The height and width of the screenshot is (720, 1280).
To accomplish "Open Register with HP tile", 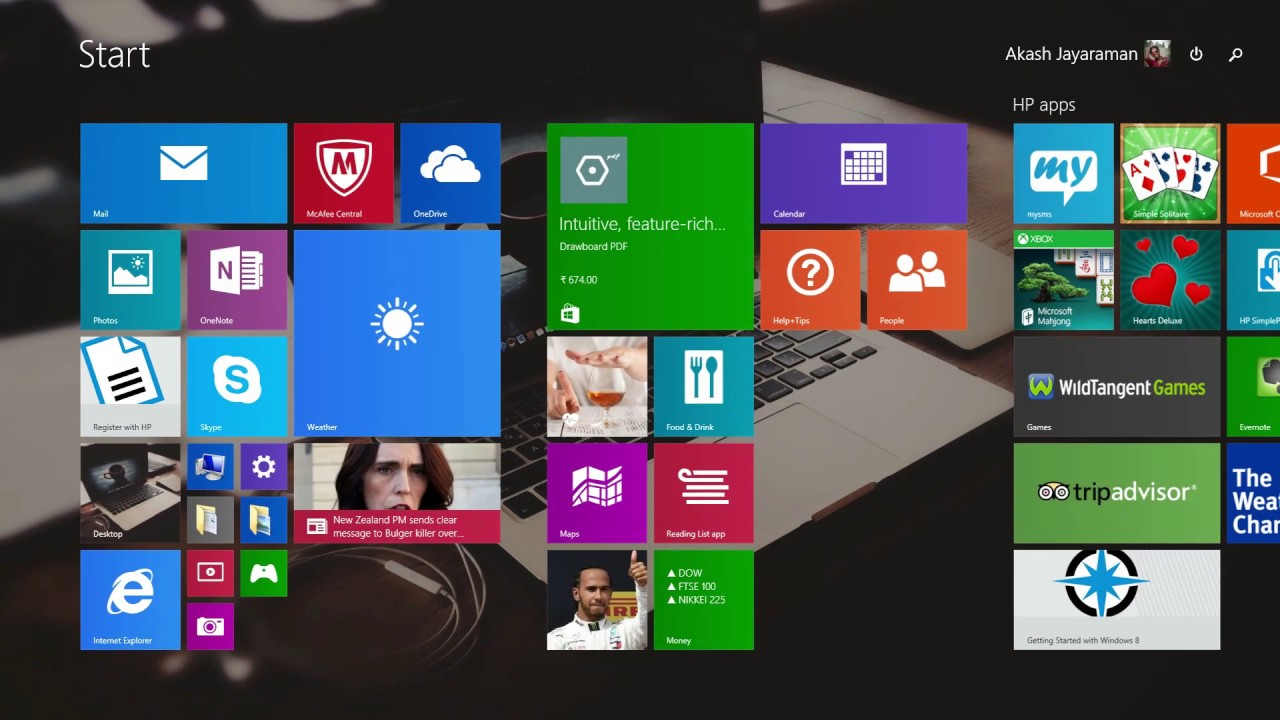I will click(130, 386).
